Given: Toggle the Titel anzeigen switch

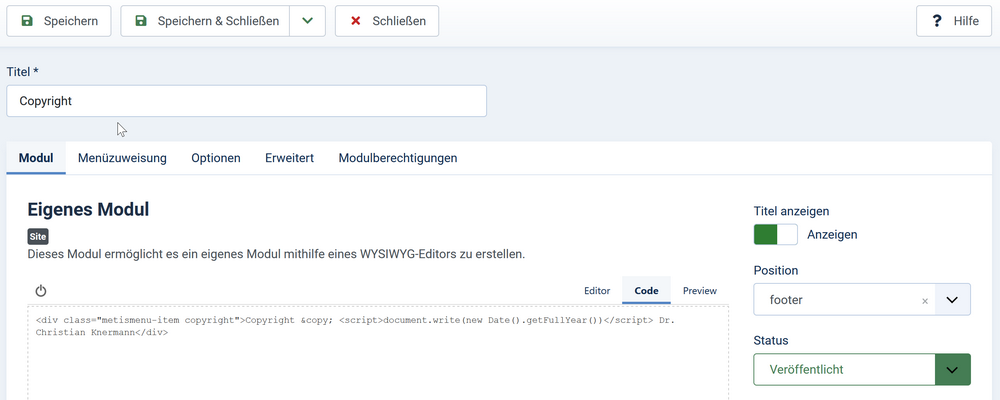Looking at the screenshot, I should click(776, 234).
